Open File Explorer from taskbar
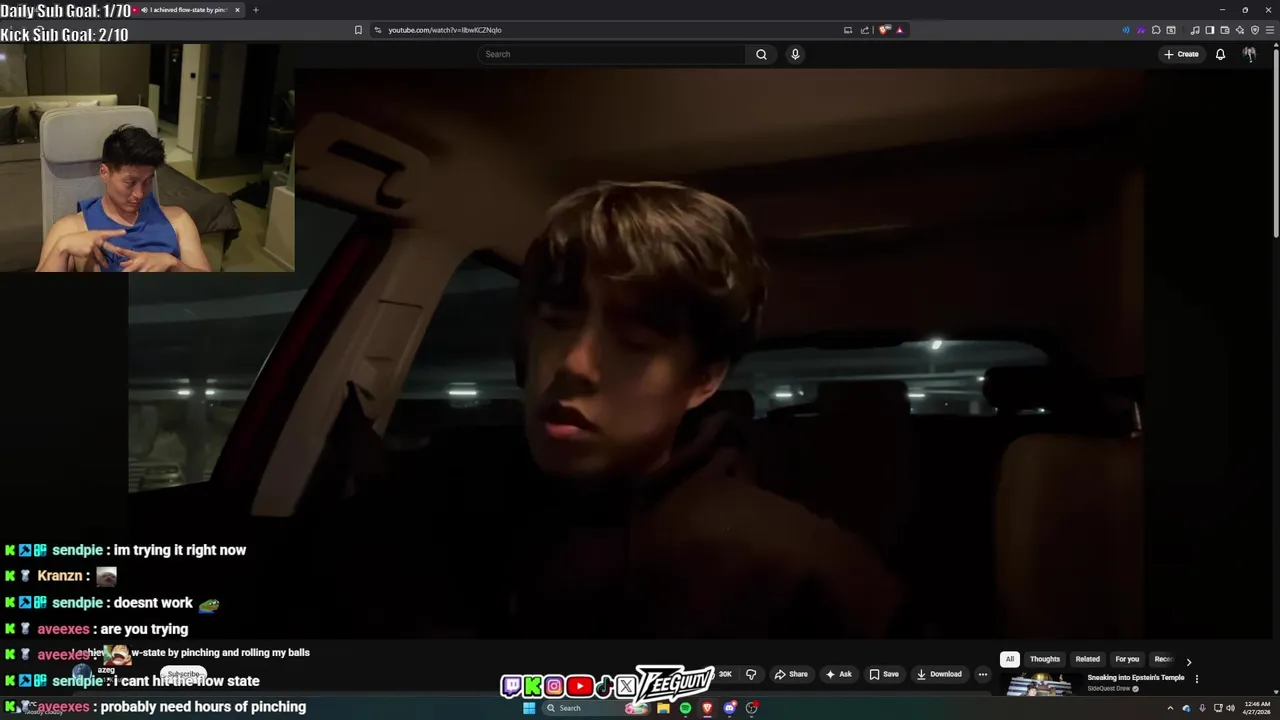1280x720 pixels. point(663,708)
